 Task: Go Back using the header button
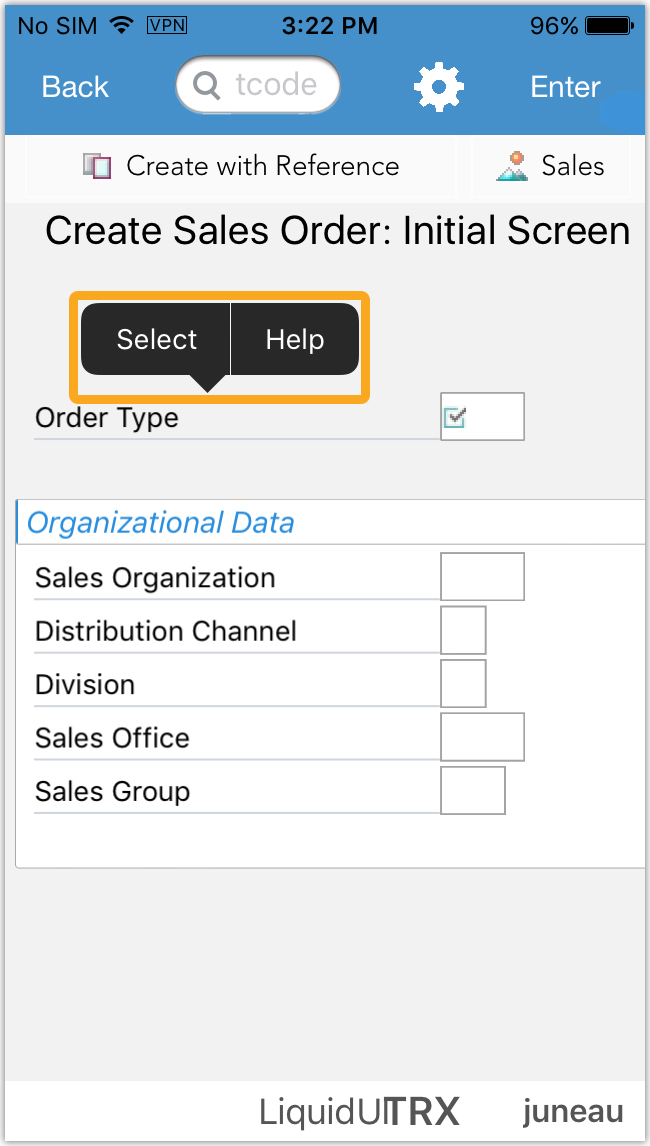(75, 88)
